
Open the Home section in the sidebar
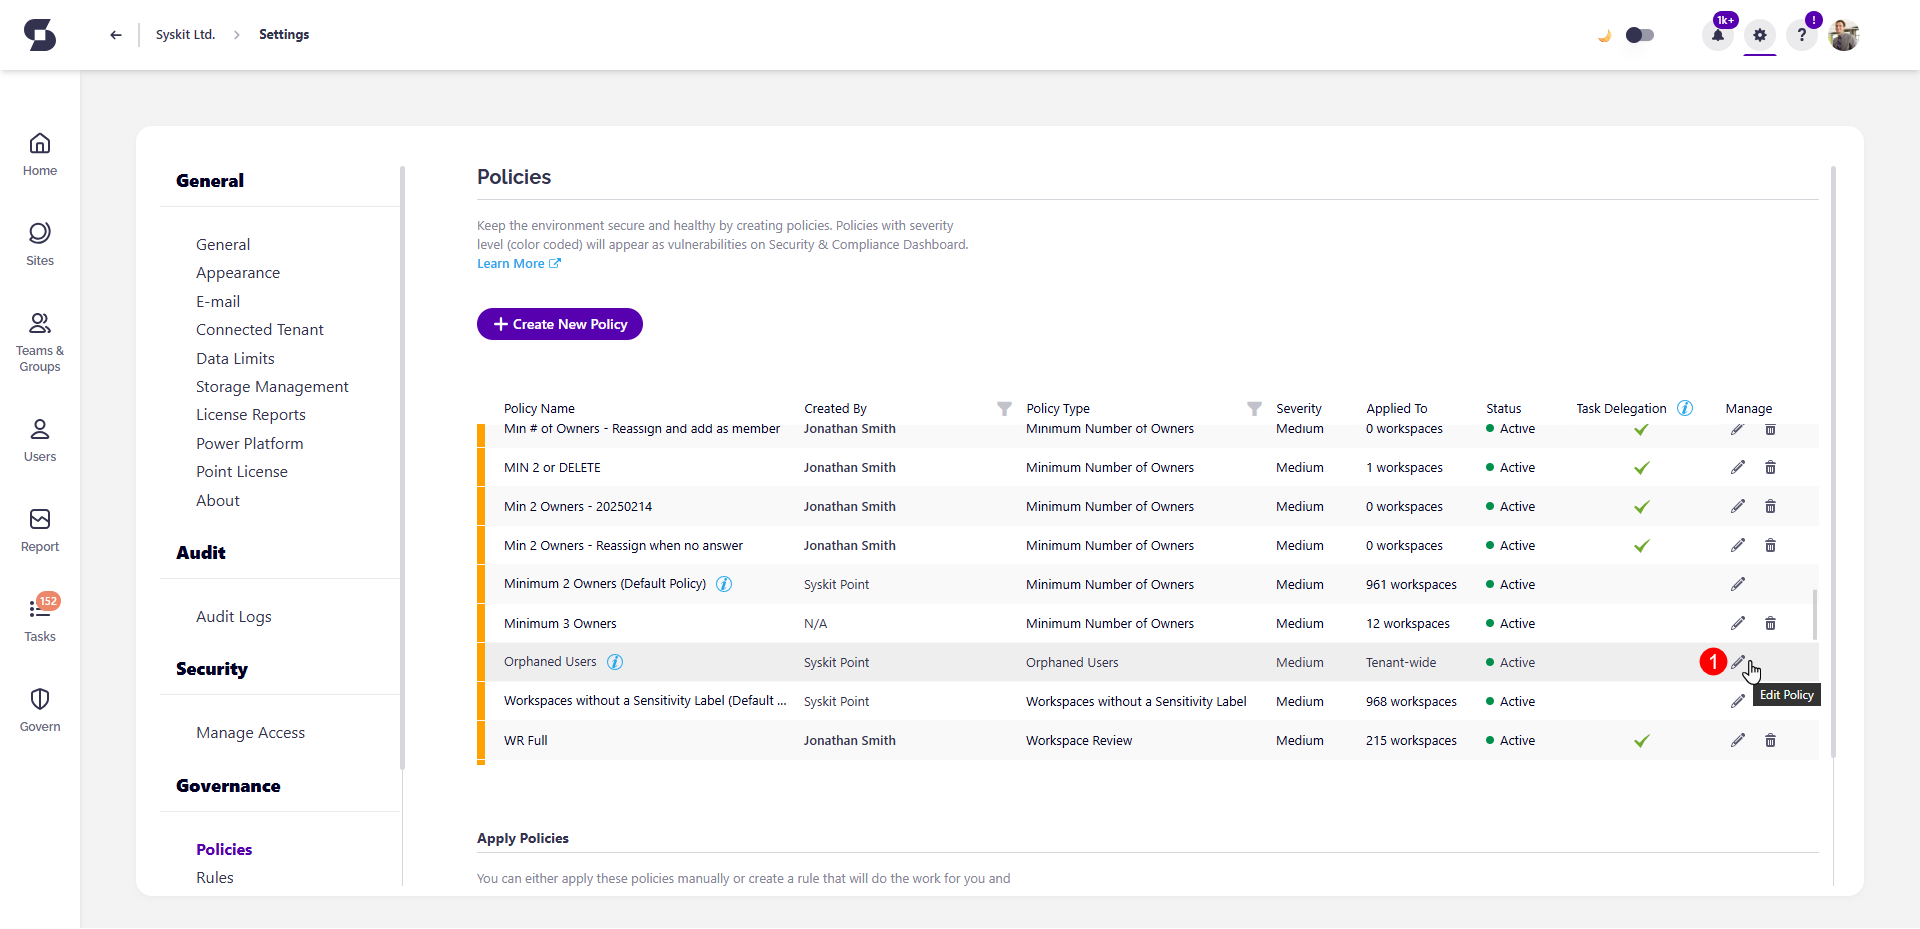tap(40, 153)
